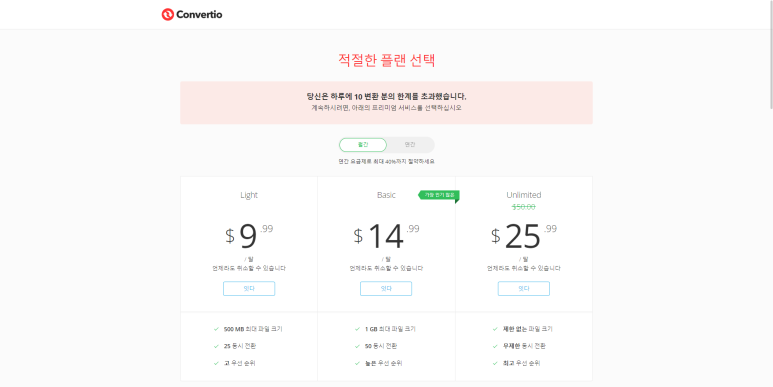
Task: Click checkmark beside 25 concurrent conversions
Action: pos(216,346)
